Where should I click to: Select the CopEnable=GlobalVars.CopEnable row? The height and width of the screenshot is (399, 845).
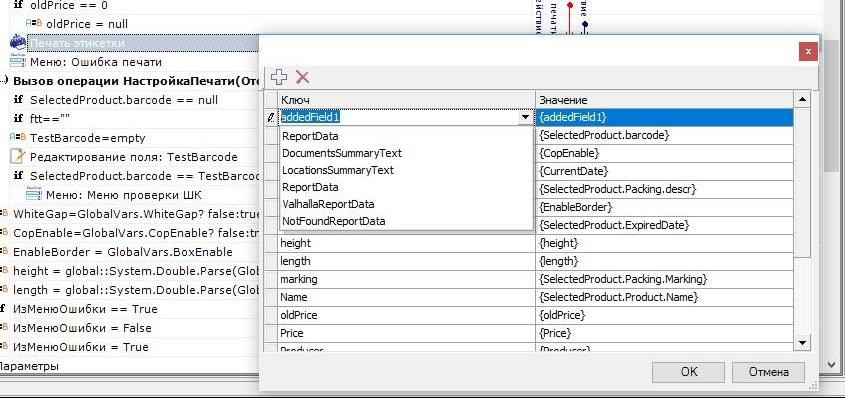click(x=136, y=233)
